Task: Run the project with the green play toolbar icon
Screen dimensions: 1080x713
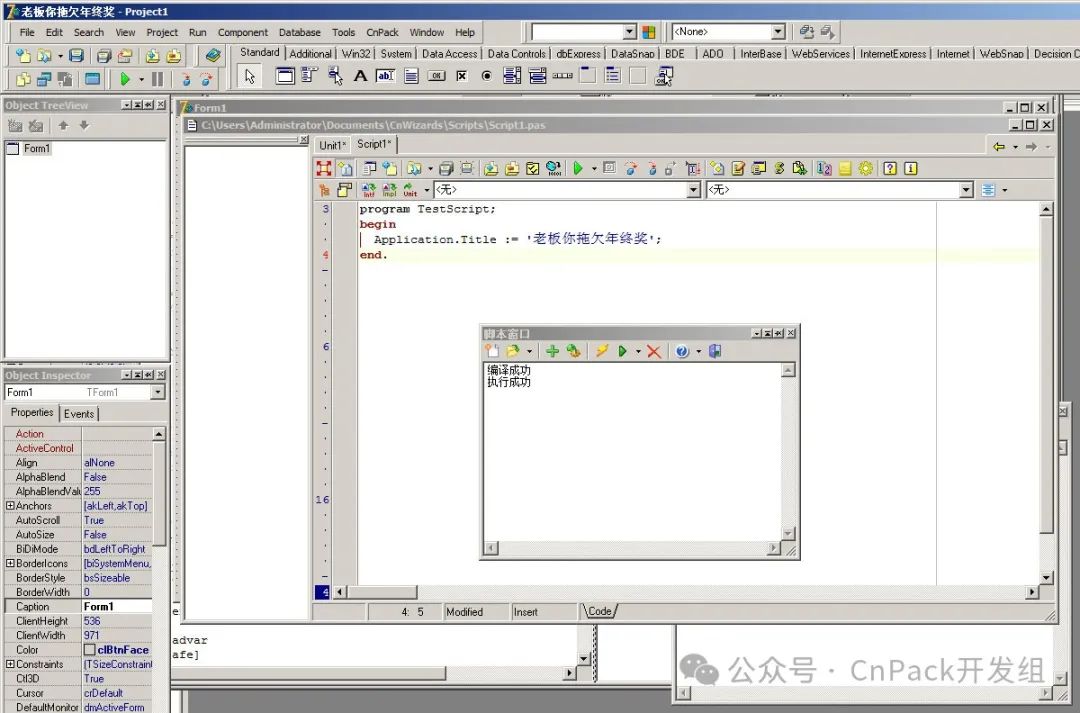Action: [x=124, y=77]
